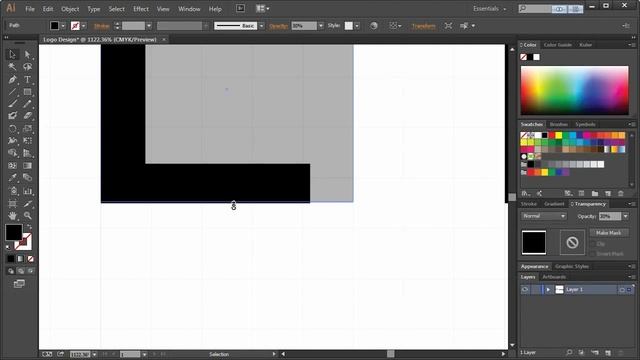Pick the Mesh tool
Screen dimensions: 640x360
pyautogui.click(x=12, y=166)
